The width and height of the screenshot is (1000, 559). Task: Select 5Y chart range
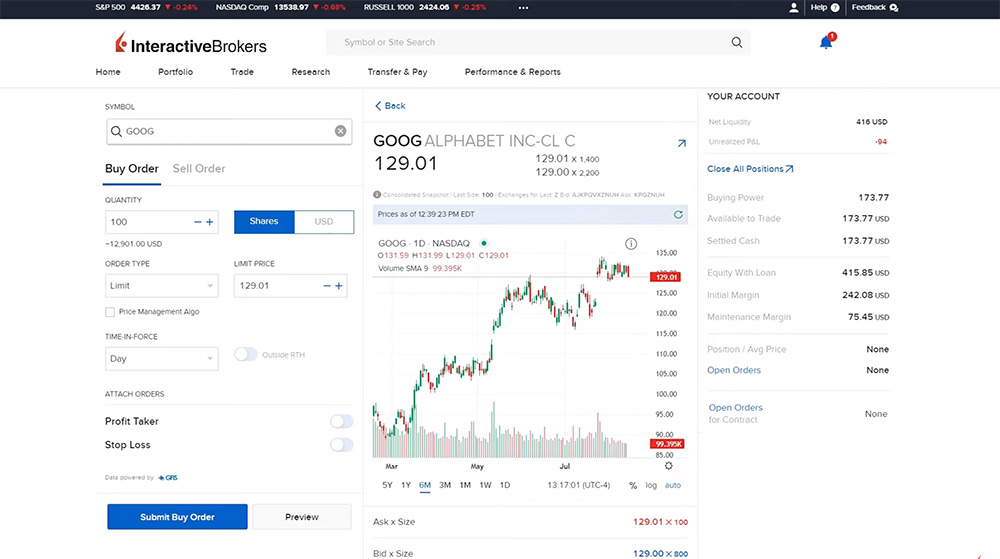[x=387, y=485]
